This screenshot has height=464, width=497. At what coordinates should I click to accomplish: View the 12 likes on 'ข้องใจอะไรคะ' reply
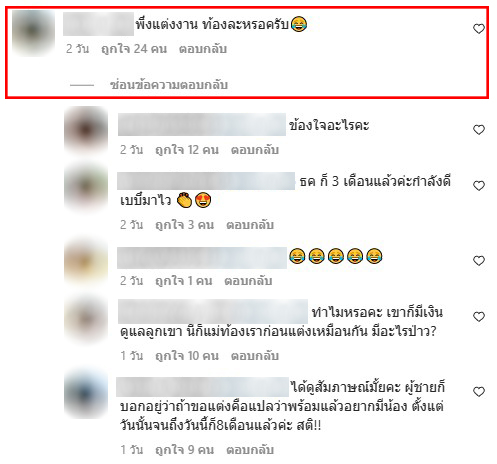pos(187,150)
